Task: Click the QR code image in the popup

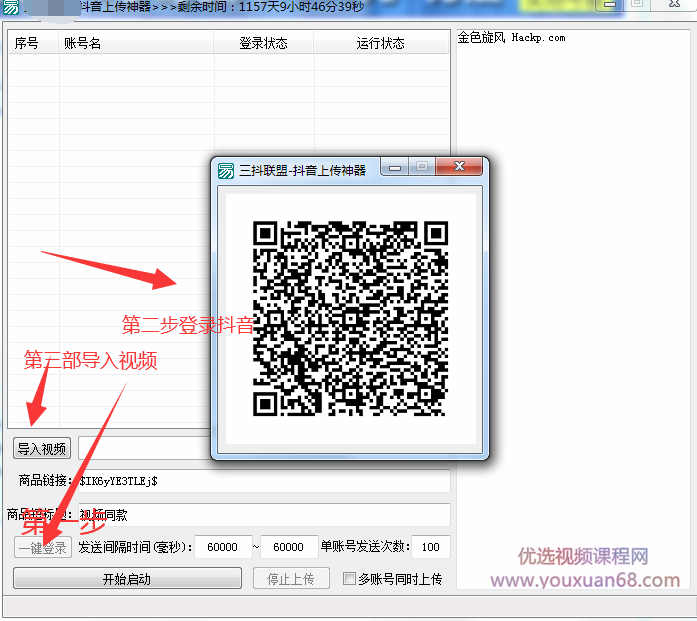Action: [350, 318]
